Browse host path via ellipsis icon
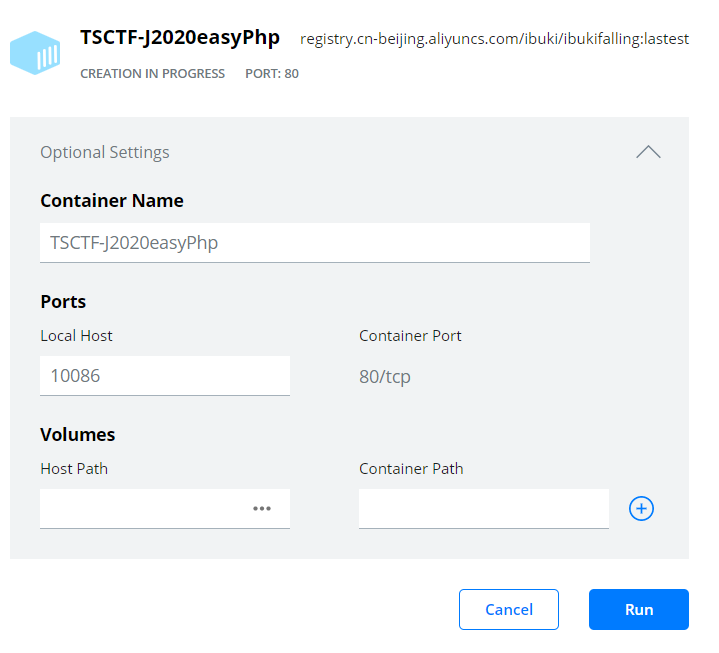The width and height of the screenshot is (719, 653). pos(262,509)
